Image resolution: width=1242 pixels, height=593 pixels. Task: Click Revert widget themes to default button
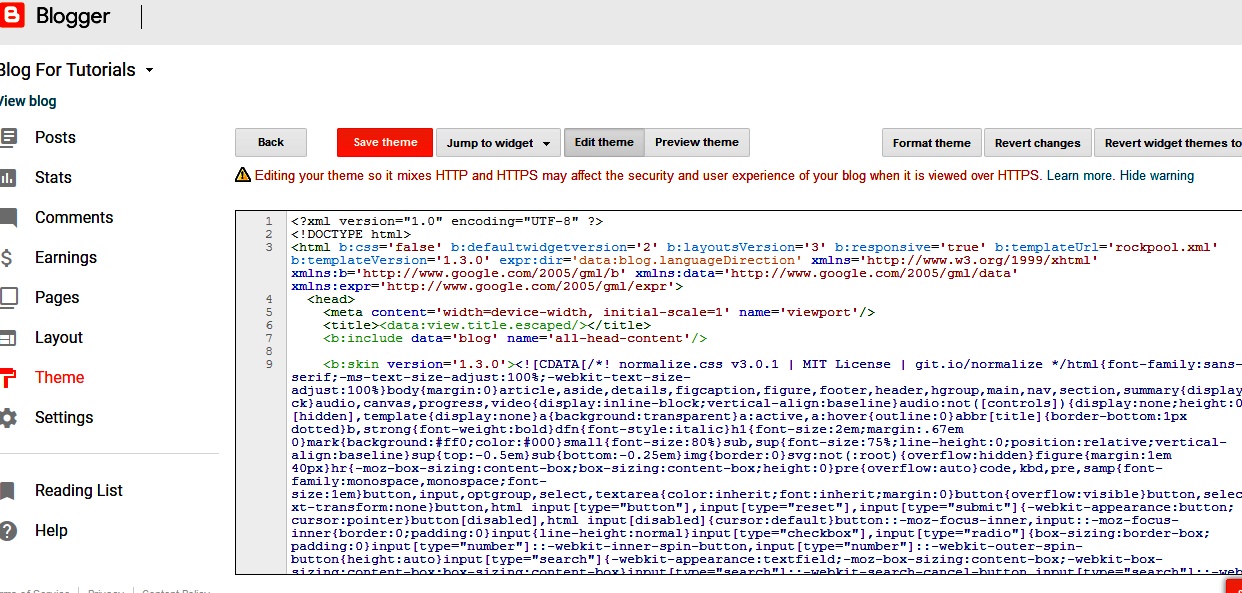[x=1168, y=143]
